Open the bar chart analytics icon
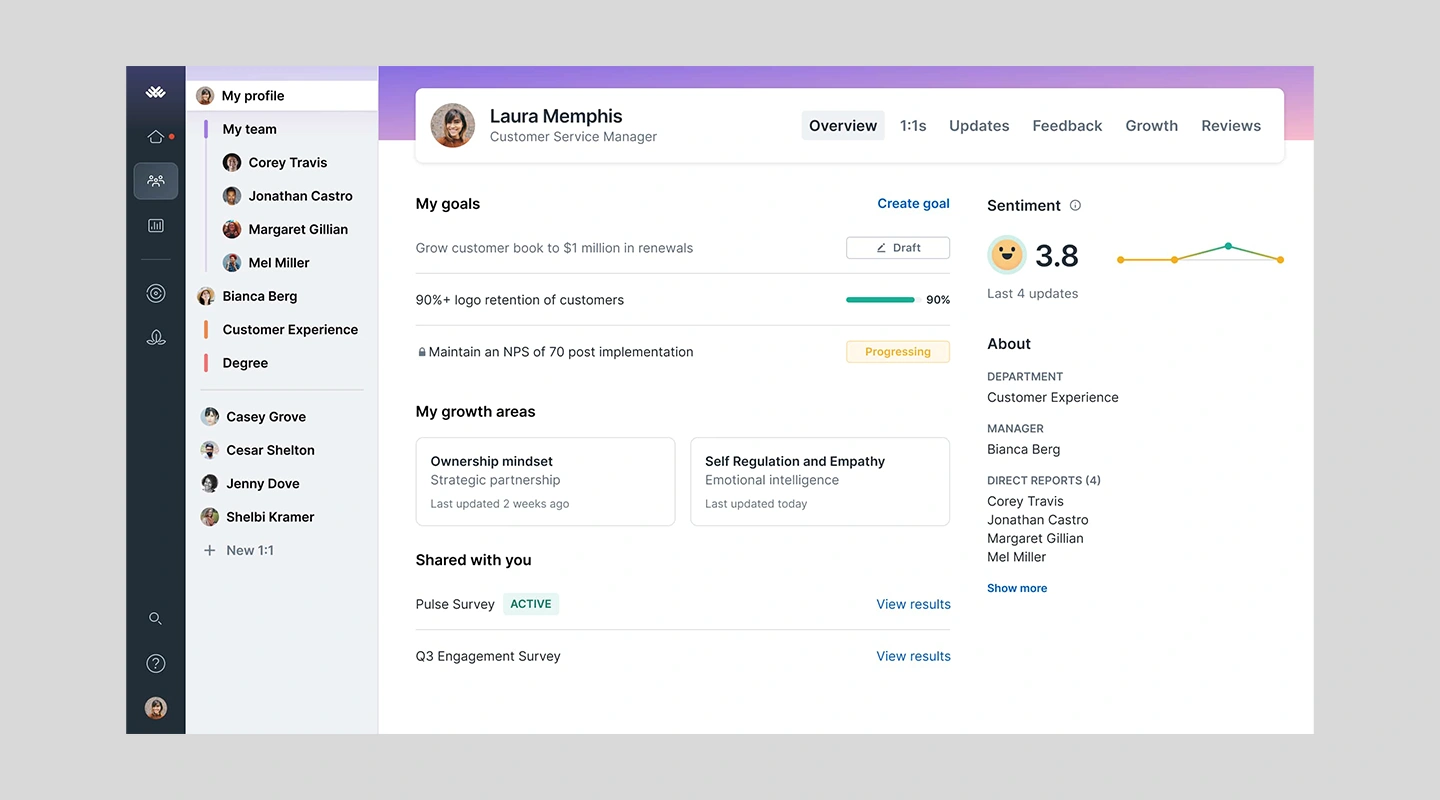1440x800 pixels. click(155, 225)
